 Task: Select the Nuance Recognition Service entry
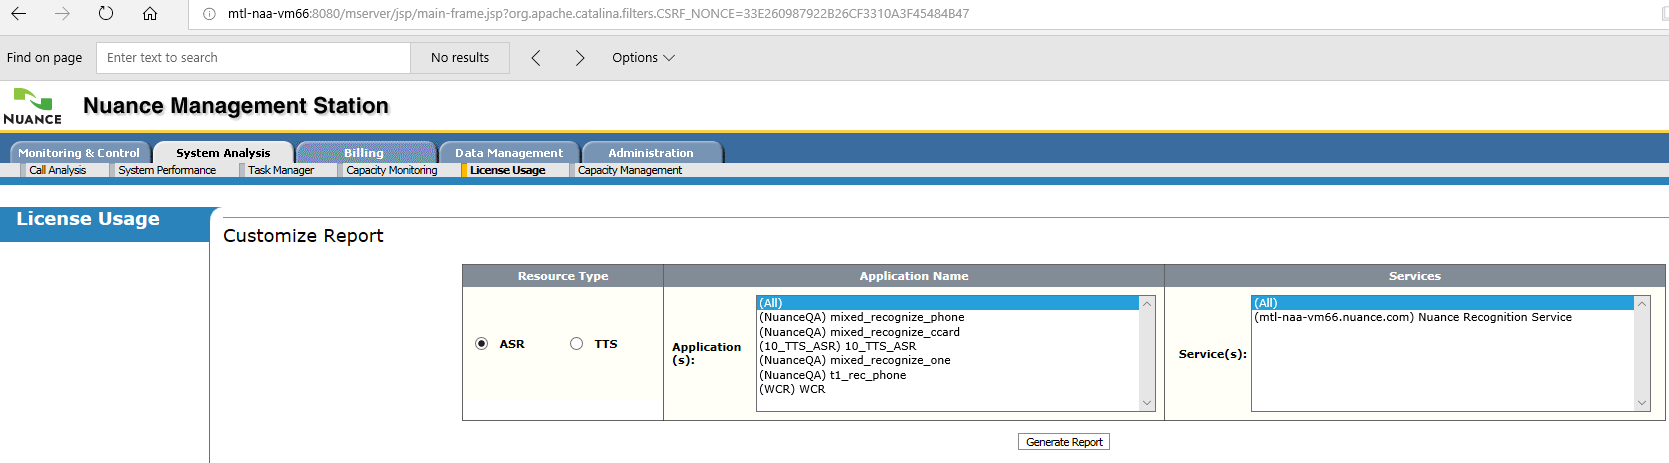pos(1412,317)
